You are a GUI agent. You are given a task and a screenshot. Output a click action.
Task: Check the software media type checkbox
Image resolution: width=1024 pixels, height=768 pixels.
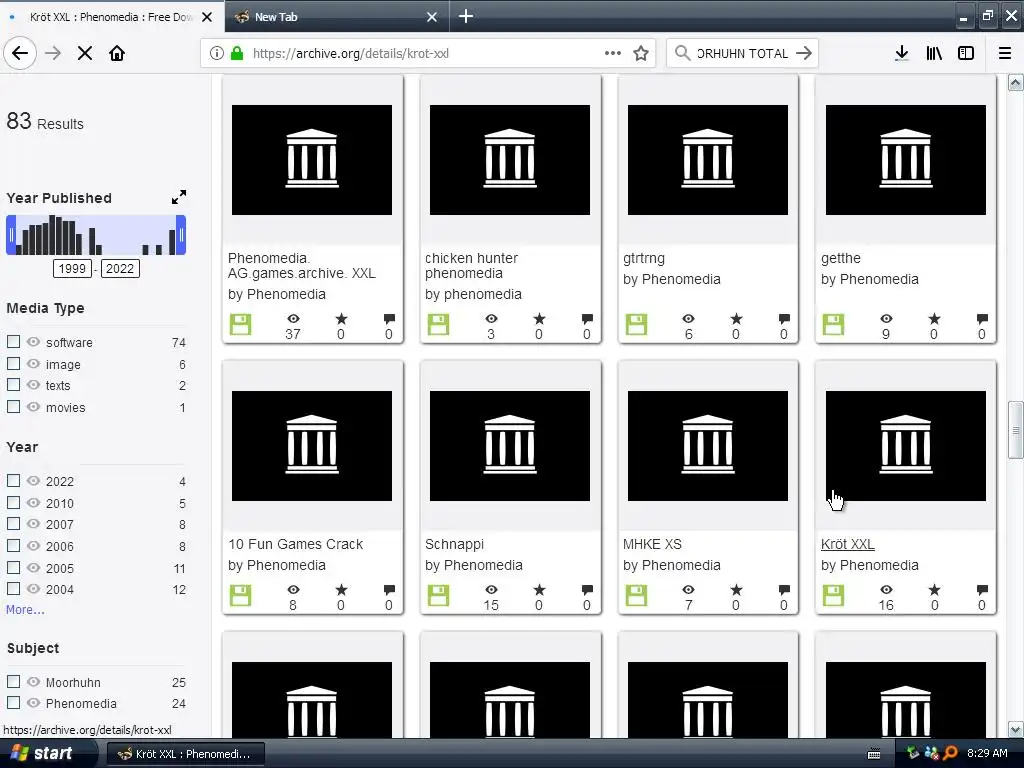point(13,342)
